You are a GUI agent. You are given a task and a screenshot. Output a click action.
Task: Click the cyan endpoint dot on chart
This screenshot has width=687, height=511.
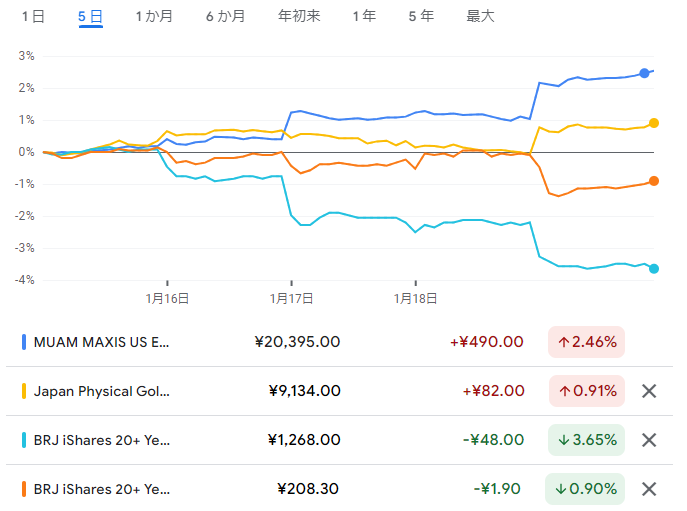coord(654,268)
